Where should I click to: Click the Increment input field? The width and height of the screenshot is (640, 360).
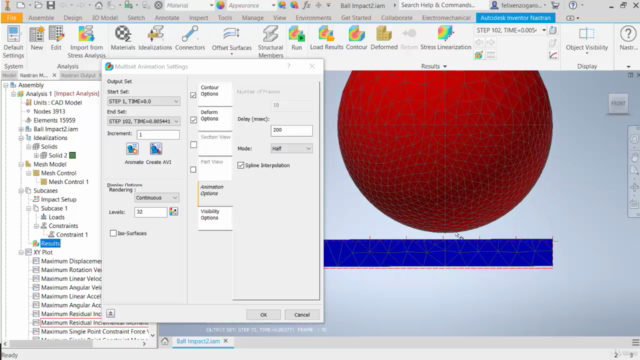(158, 135)
